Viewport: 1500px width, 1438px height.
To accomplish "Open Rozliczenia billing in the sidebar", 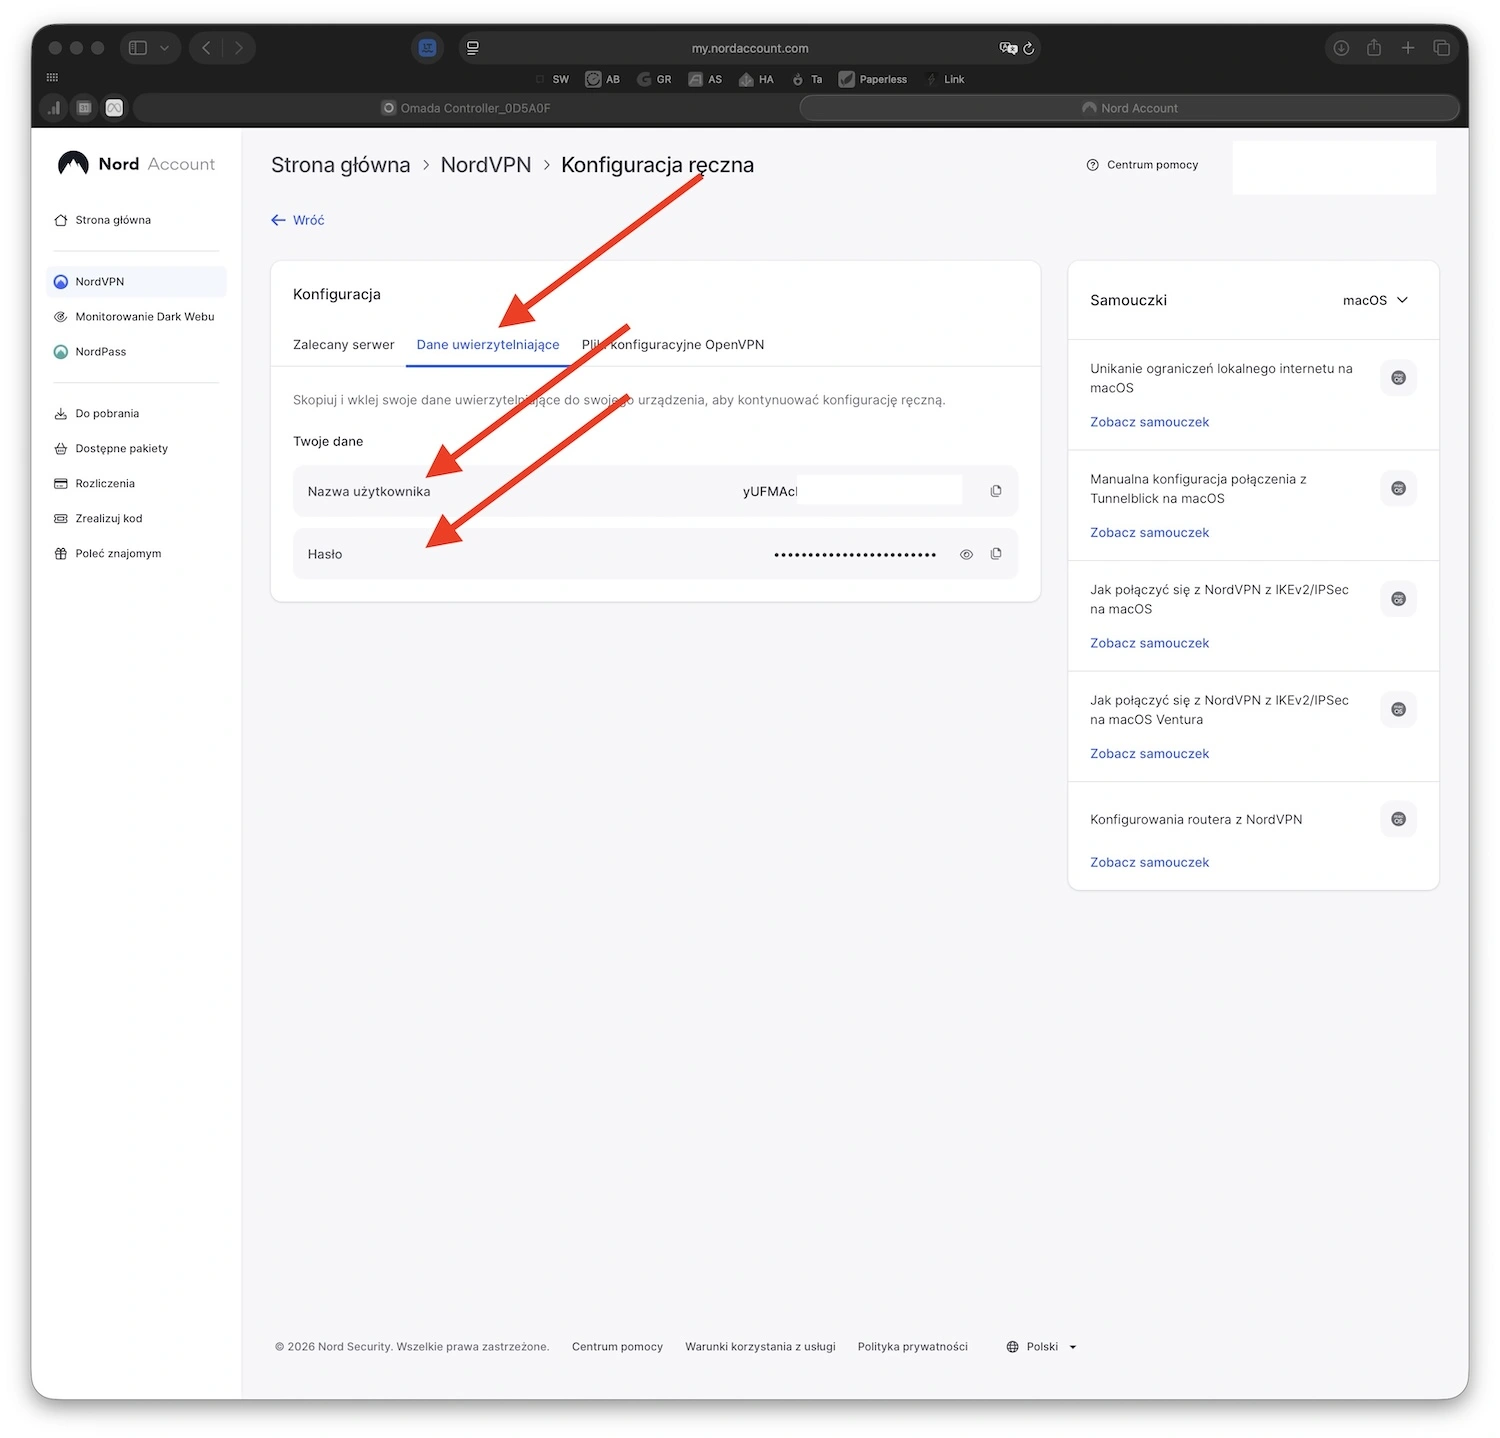I will tap(105, 484).
